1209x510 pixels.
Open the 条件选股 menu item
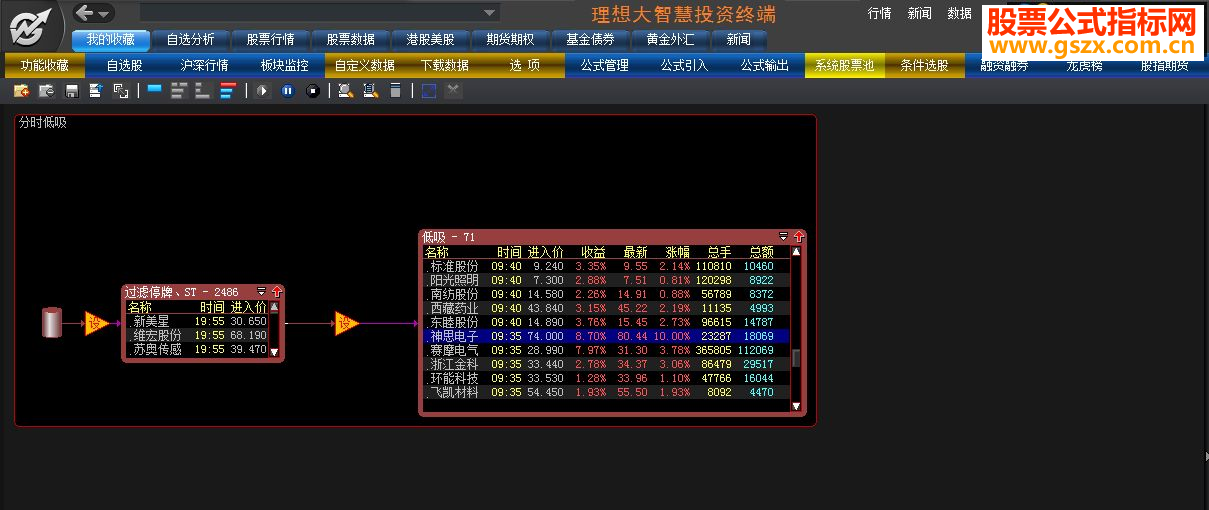(x=924, y=66)
